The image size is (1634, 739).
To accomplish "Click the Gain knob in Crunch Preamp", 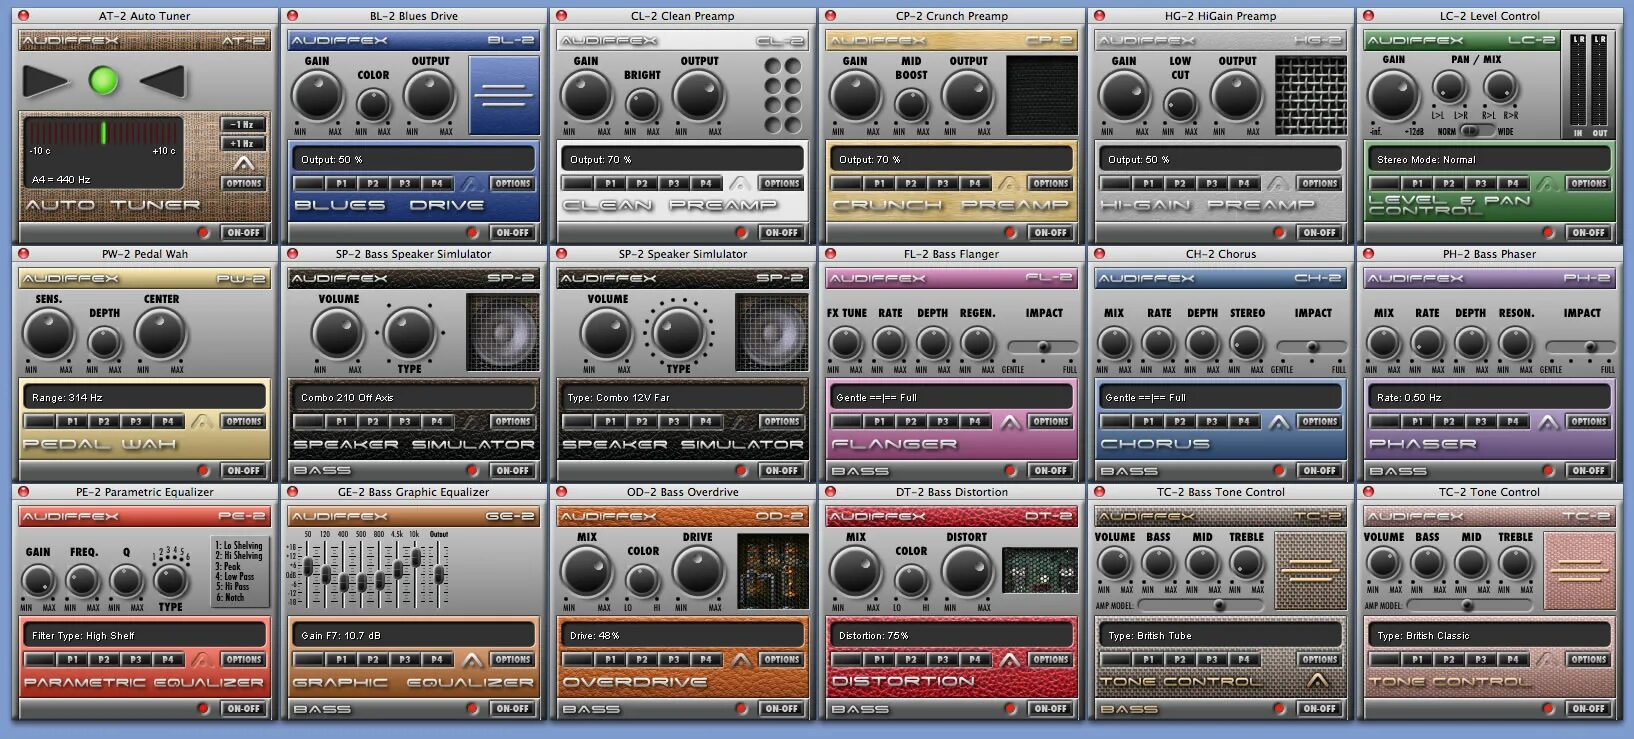I will tap(856, 96).
